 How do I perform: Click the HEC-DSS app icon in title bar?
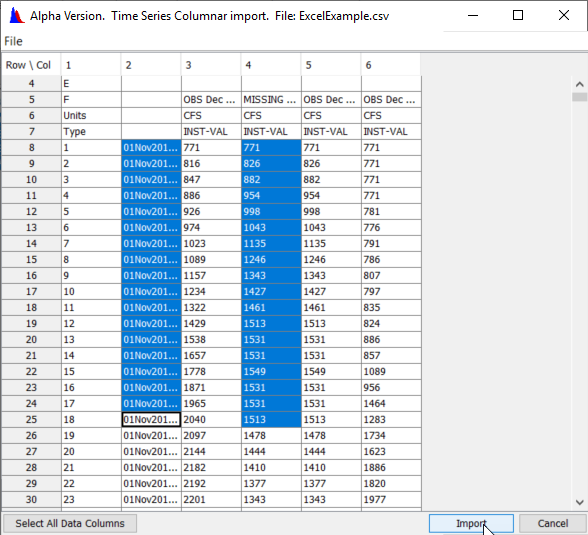16,16
